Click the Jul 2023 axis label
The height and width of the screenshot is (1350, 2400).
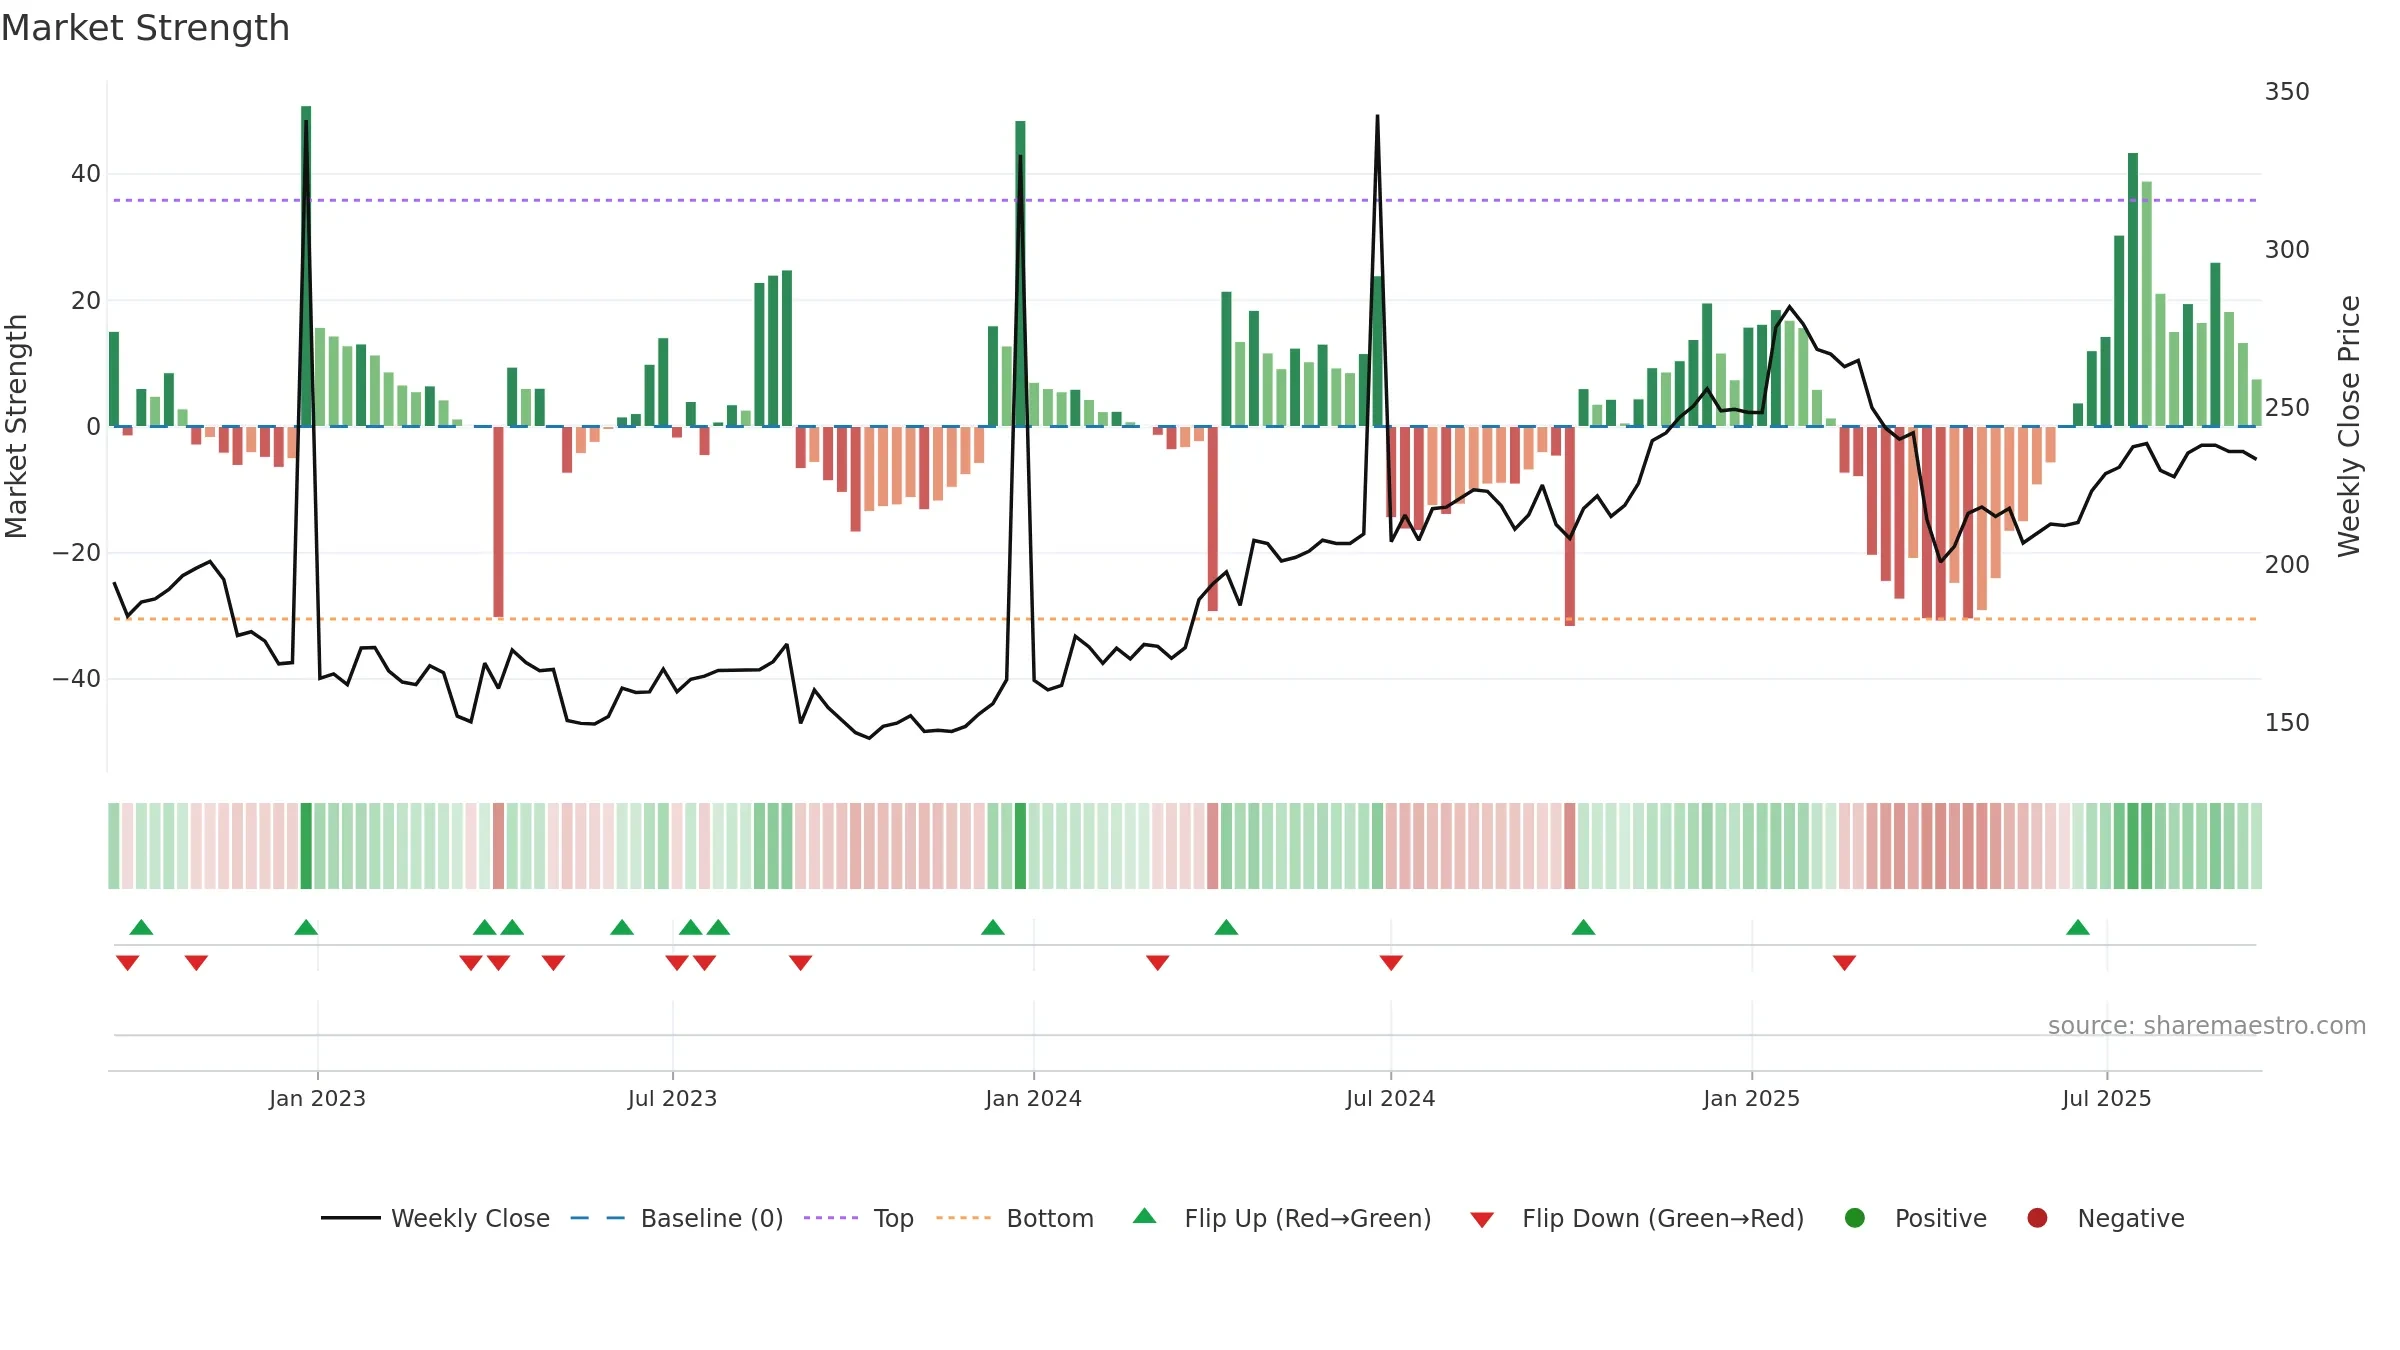672,1098
